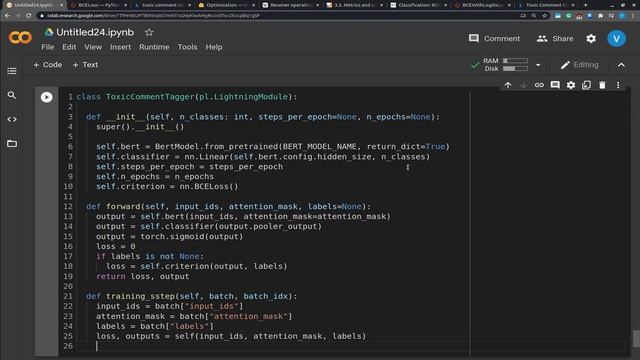Run the ToxicCommentTagger code cell

coord(47,97)
